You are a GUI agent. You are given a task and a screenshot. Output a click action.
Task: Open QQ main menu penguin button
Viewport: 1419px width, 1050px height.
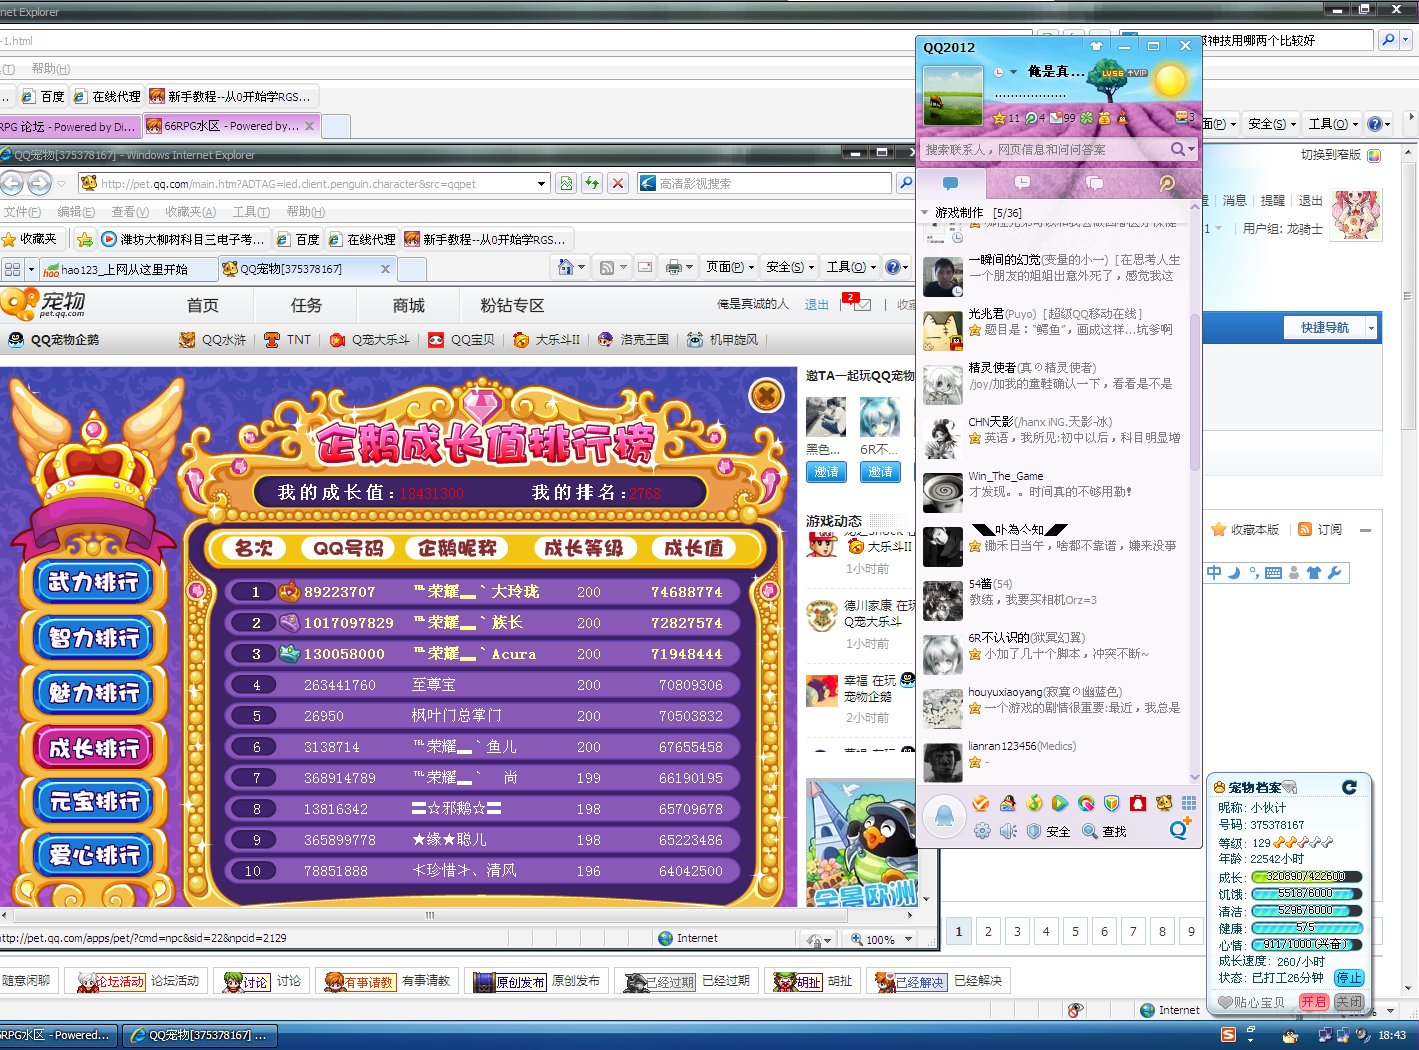pyautogui.click(x=944, y=816)
